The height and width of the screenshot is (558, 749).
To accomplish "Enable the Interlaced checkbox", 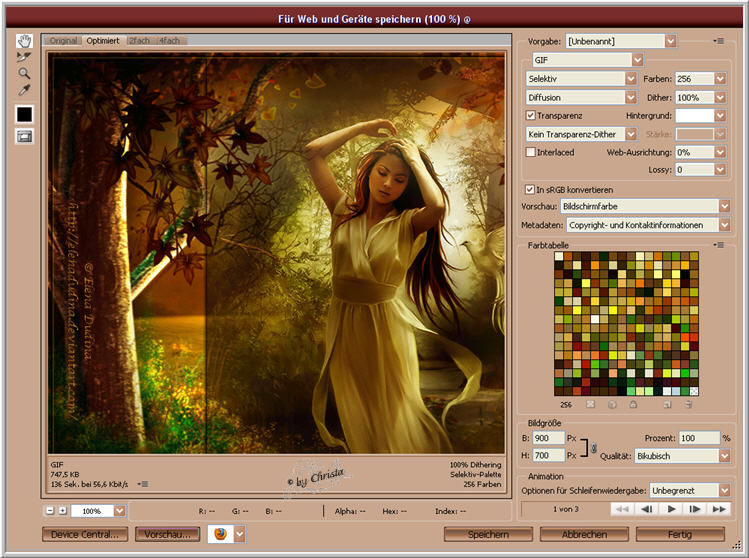I will point(530,152).
